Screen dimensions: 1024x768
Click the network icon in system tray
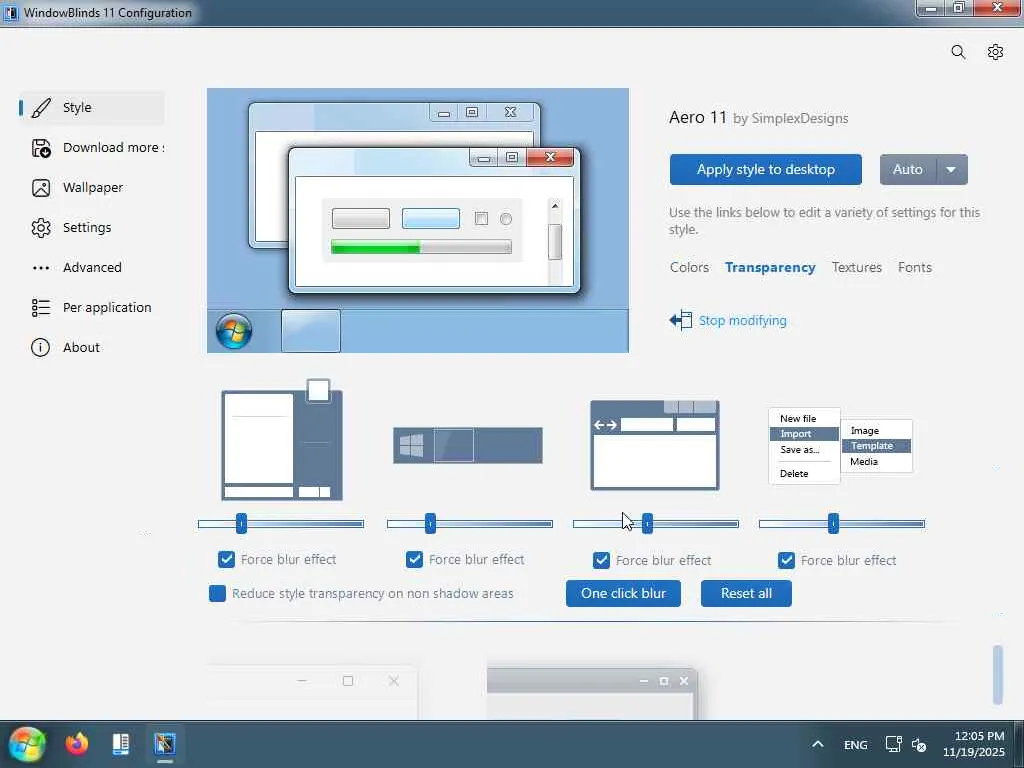coord(893,744)
